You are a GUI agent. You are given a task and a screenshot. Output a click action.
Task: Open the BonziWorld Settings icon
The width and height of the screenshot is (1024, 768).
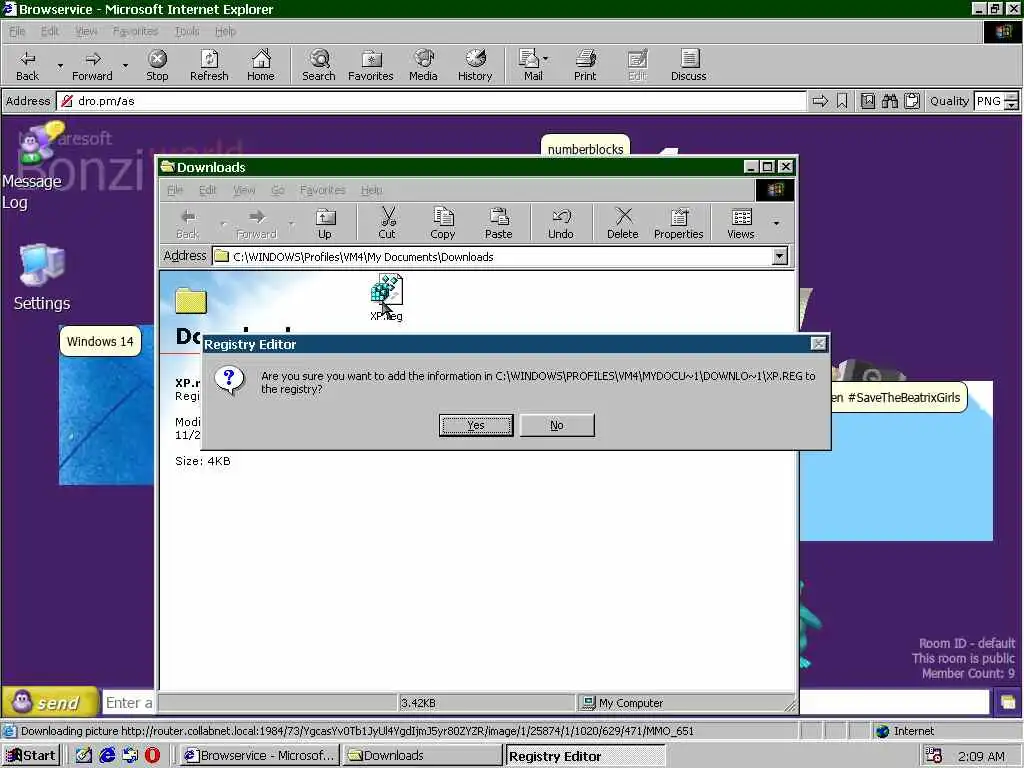point(42,277)
